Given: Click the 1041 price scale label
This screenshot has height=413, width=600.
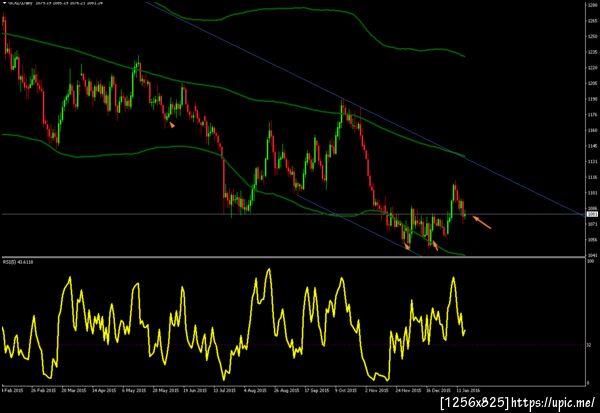Looking at the screenshot, I should pyautogui.click(x=593, y=255).
